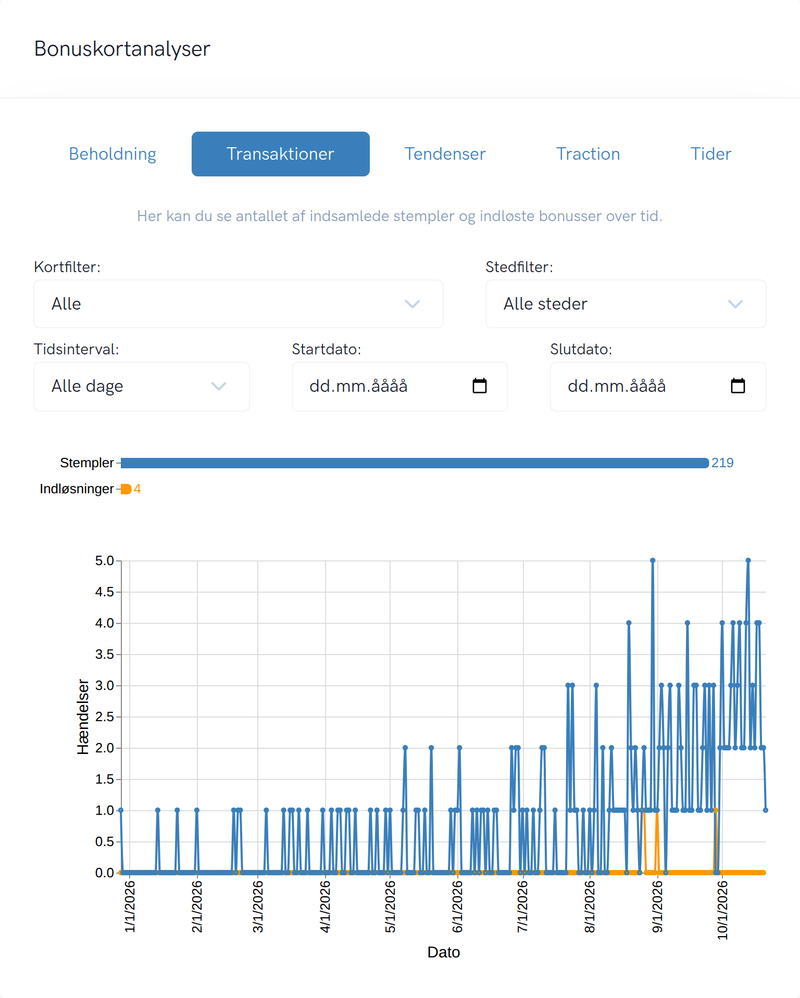Click the Hændelser axis title

tap(83, 717)
